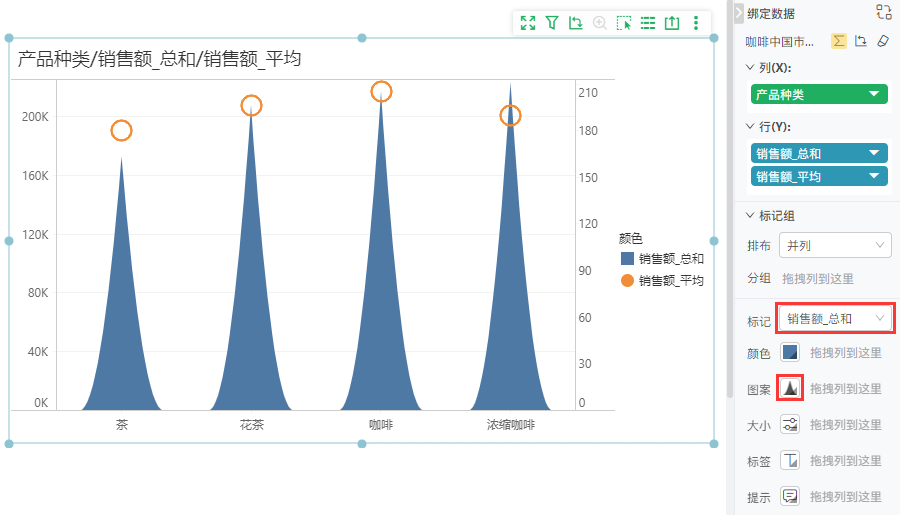This screenshot has height=515, width=900.
Task: Open the 标记 销售额_总和 selector
Action: (835, 318)
